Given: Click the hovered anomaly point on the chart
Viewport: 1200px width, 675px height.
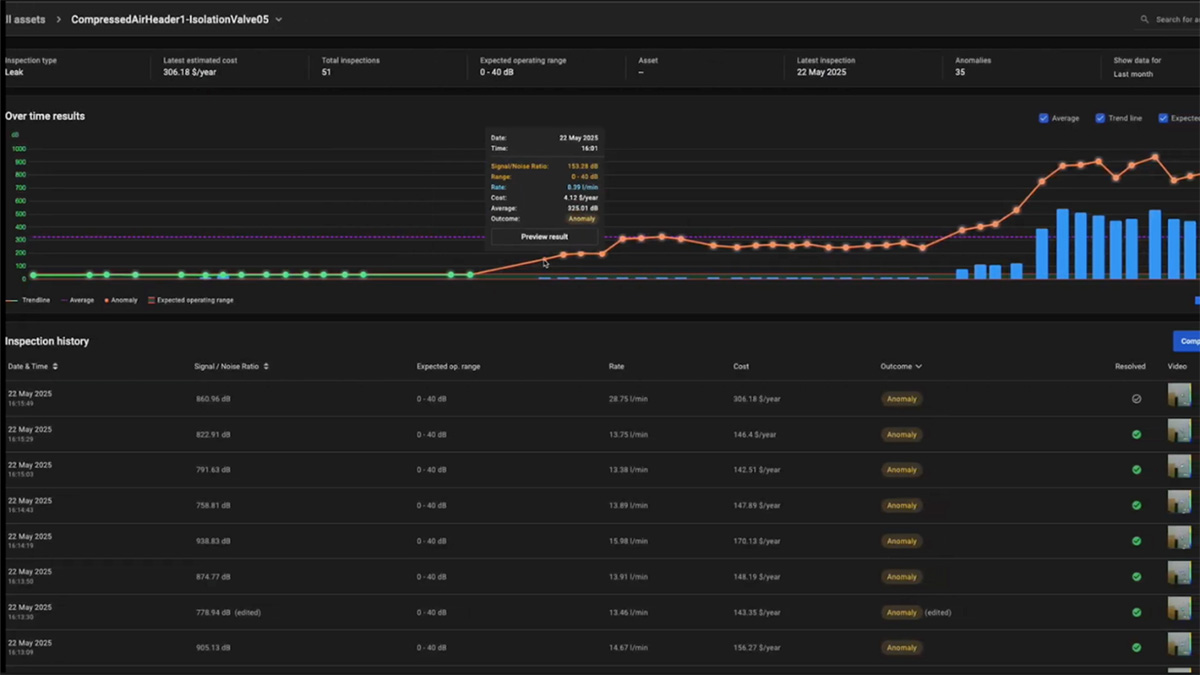Looking at the screenshot, I should [x=545, y=259].
